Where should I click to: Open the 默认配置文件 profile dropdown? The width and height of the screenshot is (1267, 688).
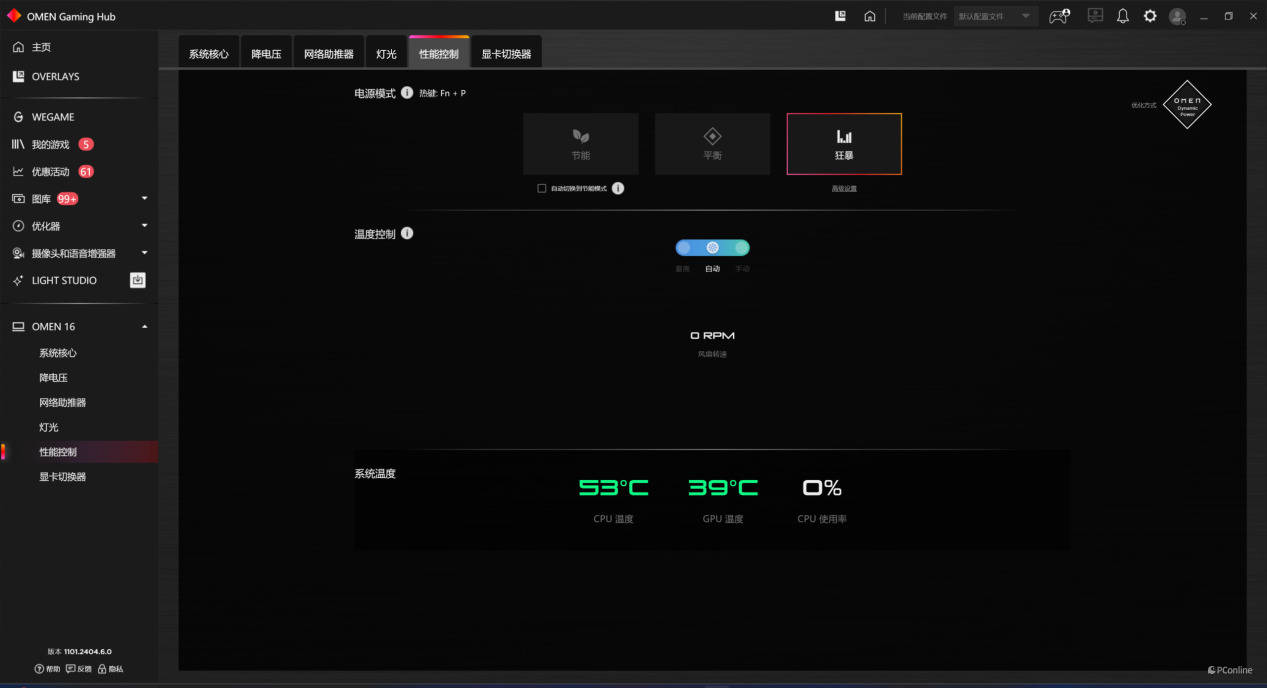click(x=995, y=16)
